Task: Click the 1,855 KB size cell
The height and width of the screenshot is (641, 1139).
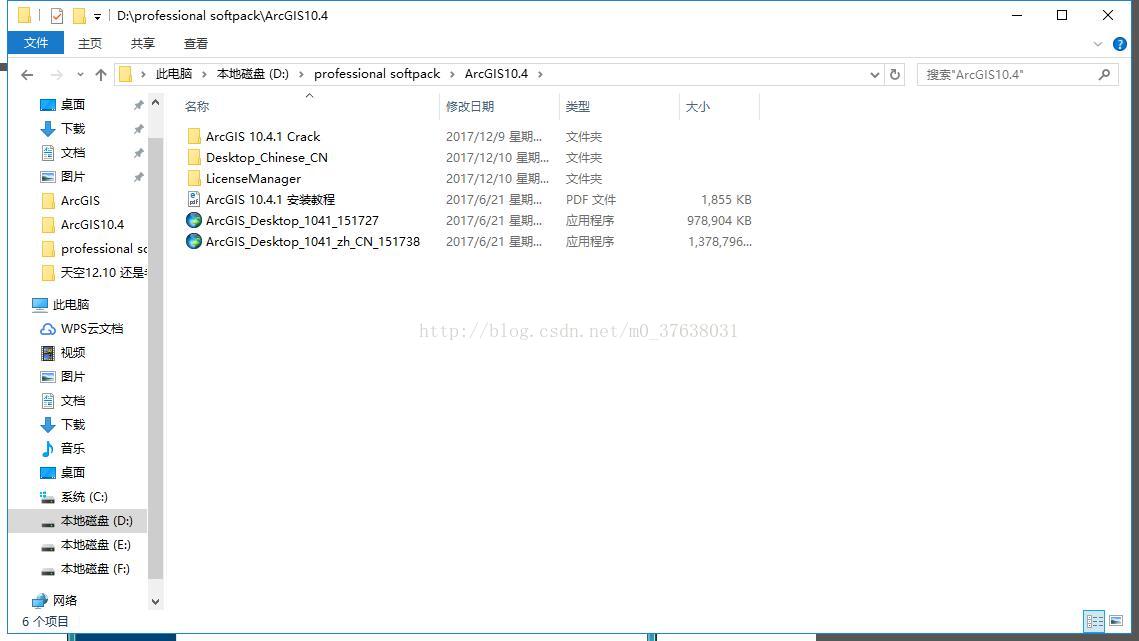Action: click(x=726, y=200)
